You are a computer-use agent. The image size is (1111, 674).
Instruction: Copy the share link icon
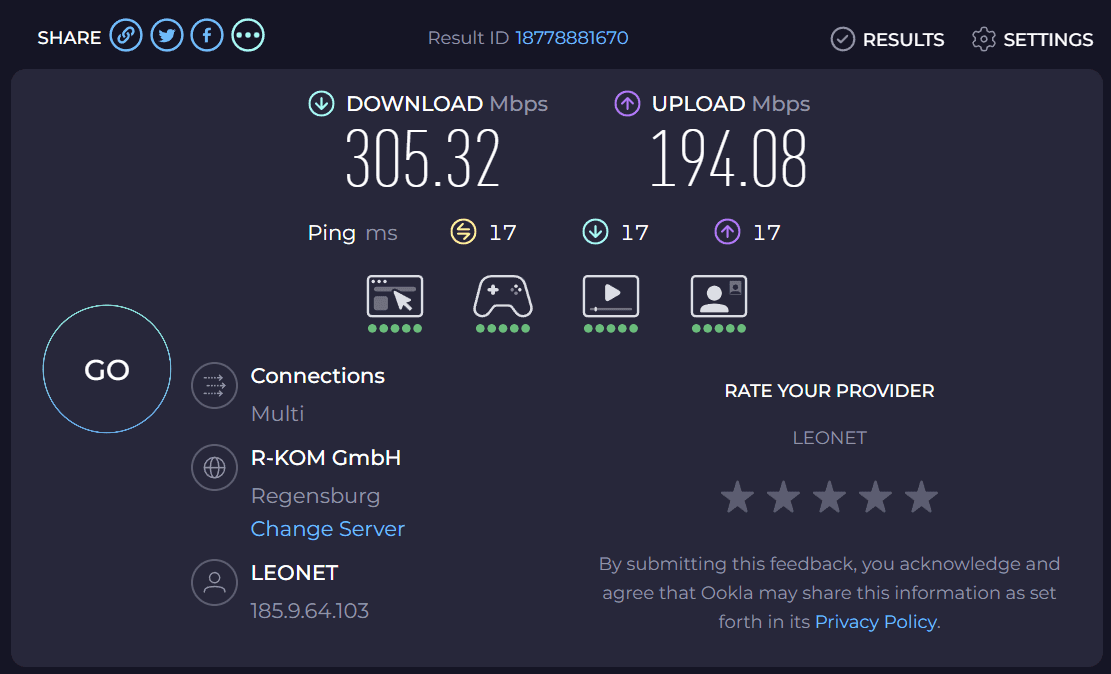(126, 36)
